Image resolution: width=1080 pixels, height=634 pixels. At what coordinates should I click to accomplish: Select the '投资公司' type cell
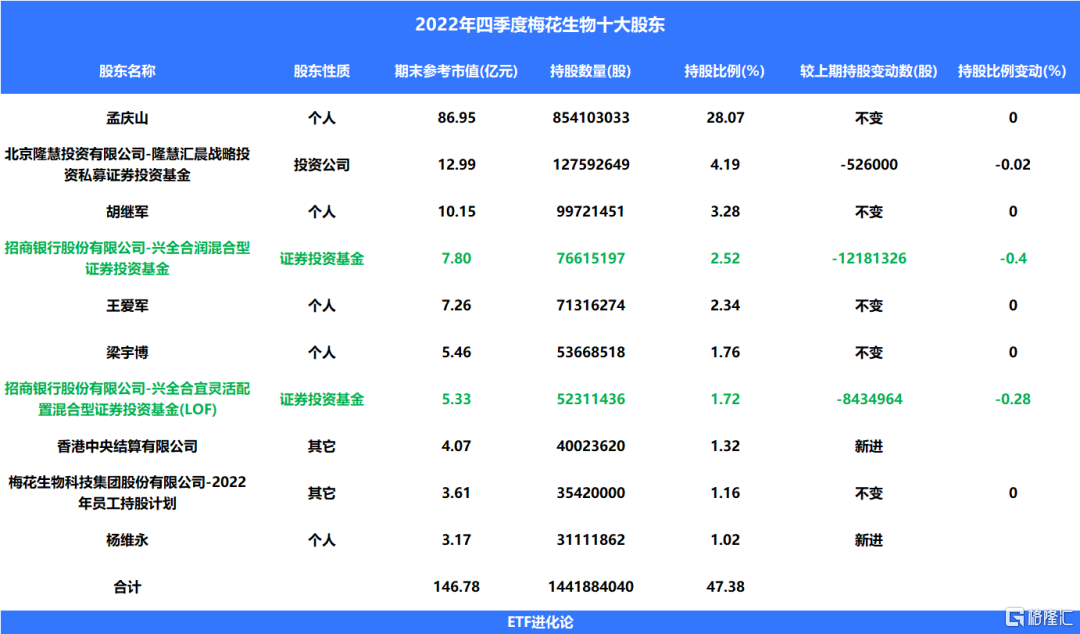coord(322,165)
